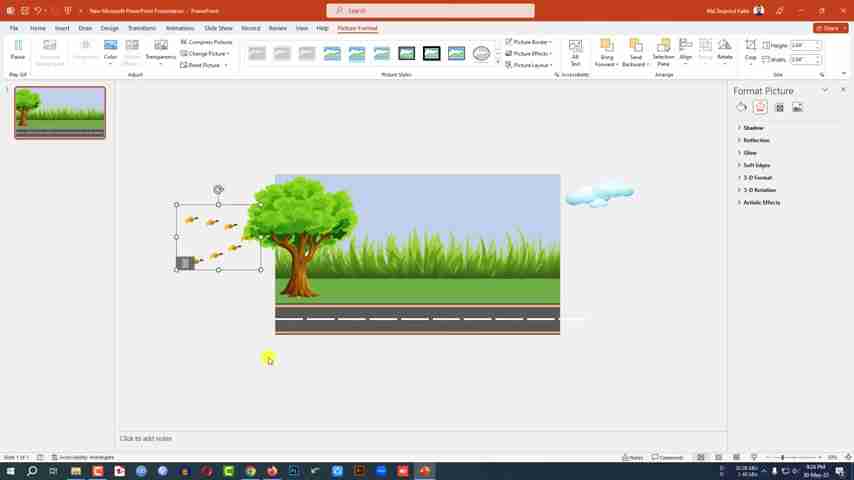Click Compress Pictures
The width and height of the screenshot is (854, 480).
206,42
